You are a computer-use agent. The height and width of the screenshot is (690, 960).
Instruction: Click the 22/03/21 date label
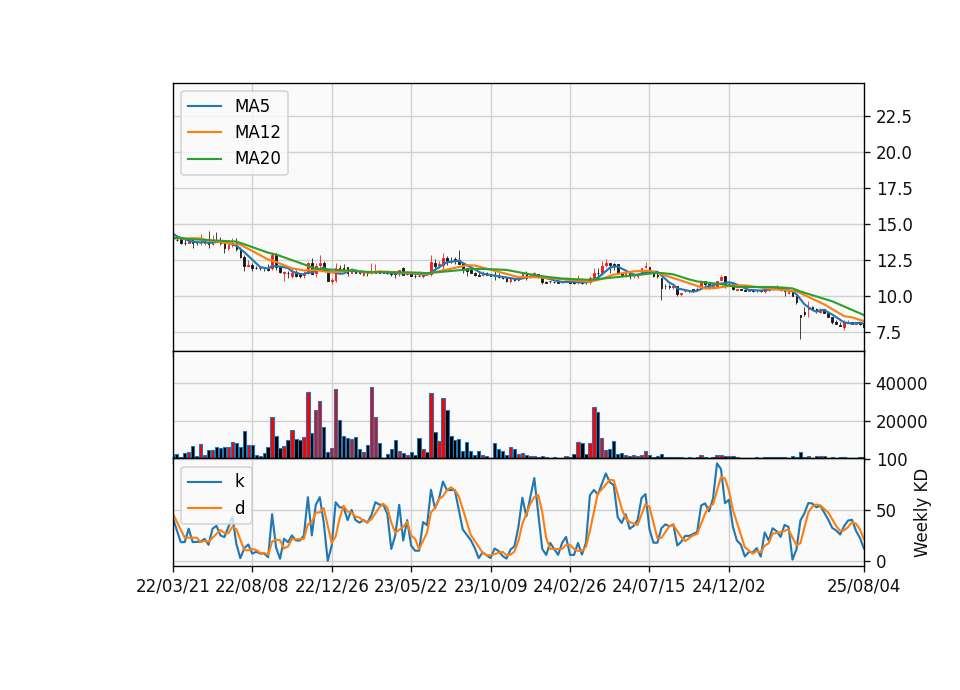click(x=173, y=586)
